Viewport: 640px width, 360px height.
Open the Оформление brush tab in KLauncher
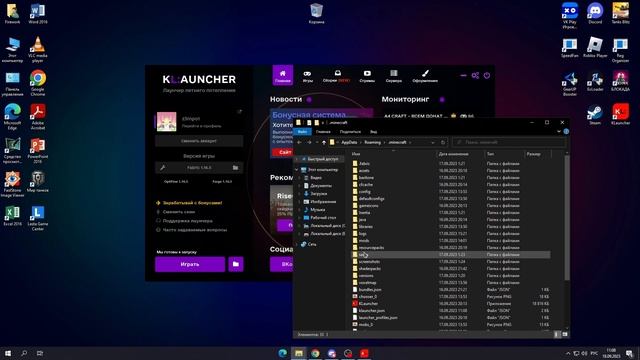pyautogui.click(x=425, y=76)
